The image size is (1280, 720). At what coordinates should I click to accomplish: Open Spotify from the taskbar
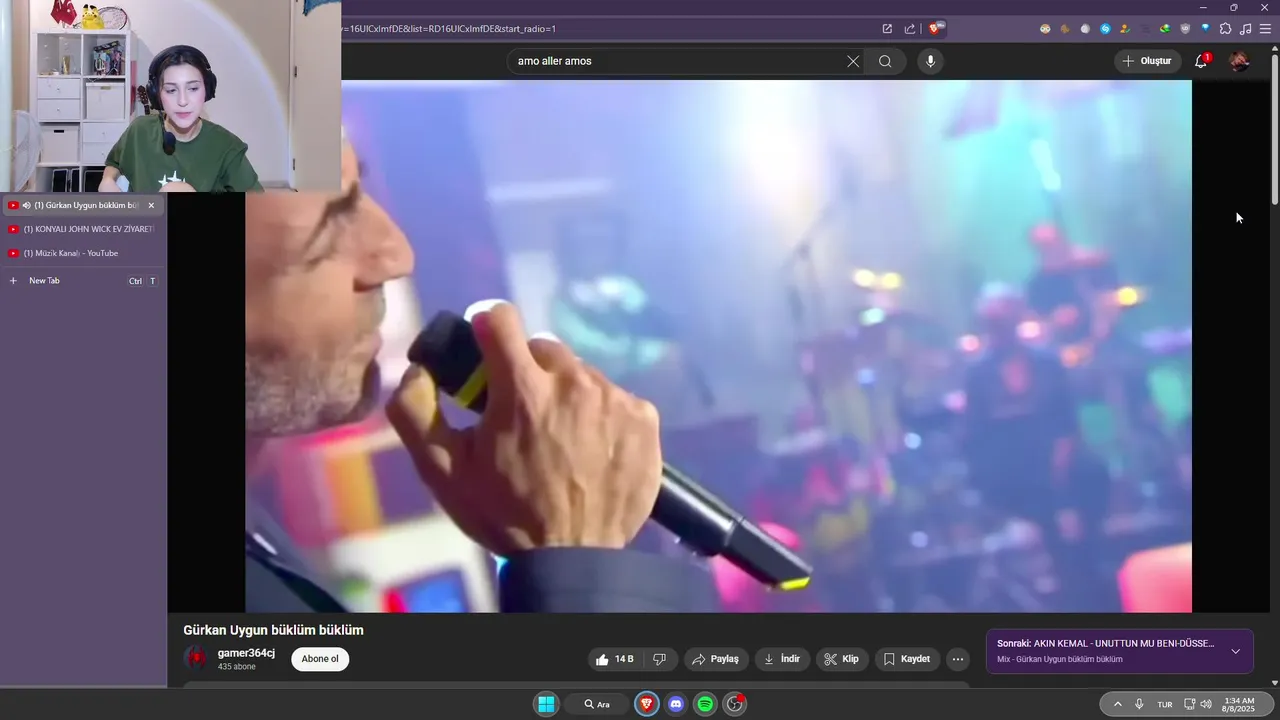coord(705,704)
